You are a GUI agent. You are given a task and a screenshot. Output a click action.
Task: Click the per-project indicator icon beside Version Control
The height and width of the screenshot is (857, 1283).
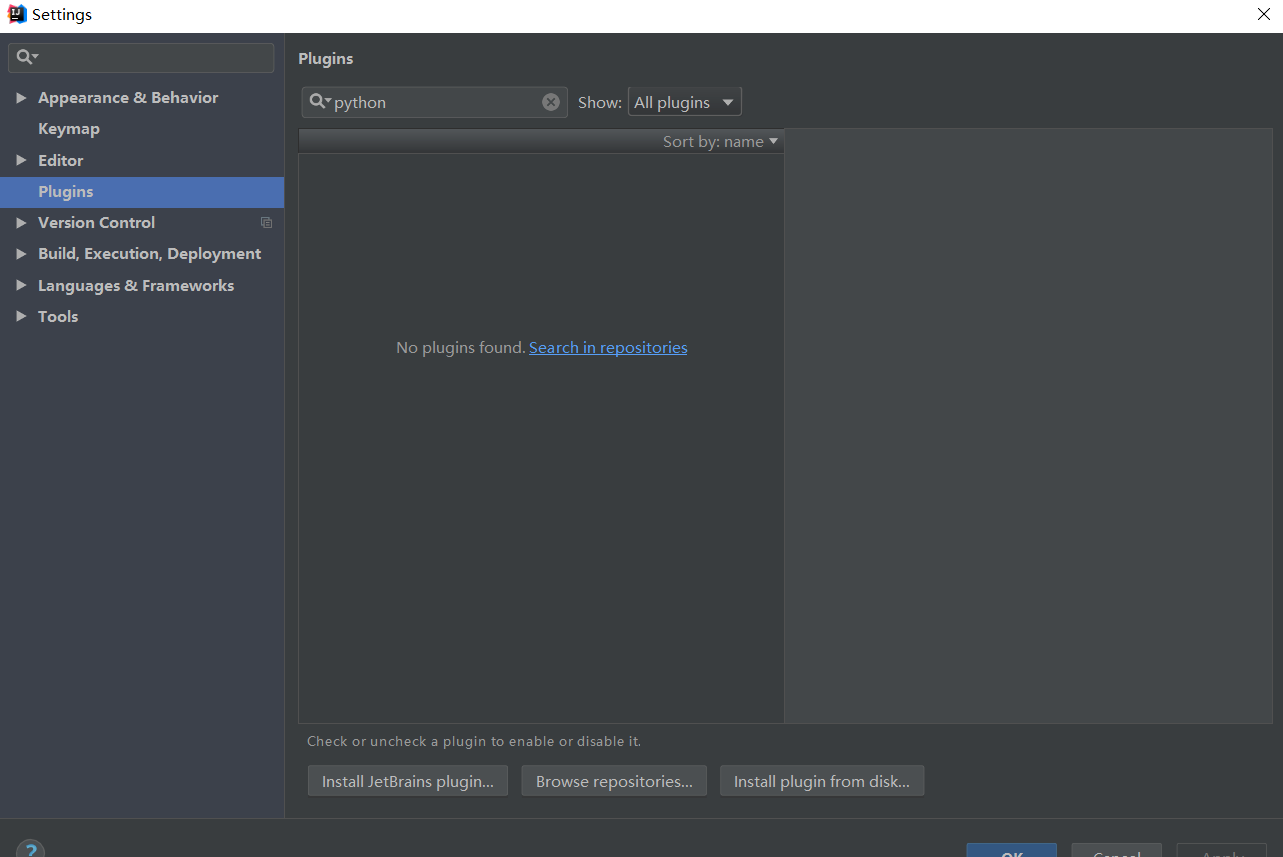266,222
